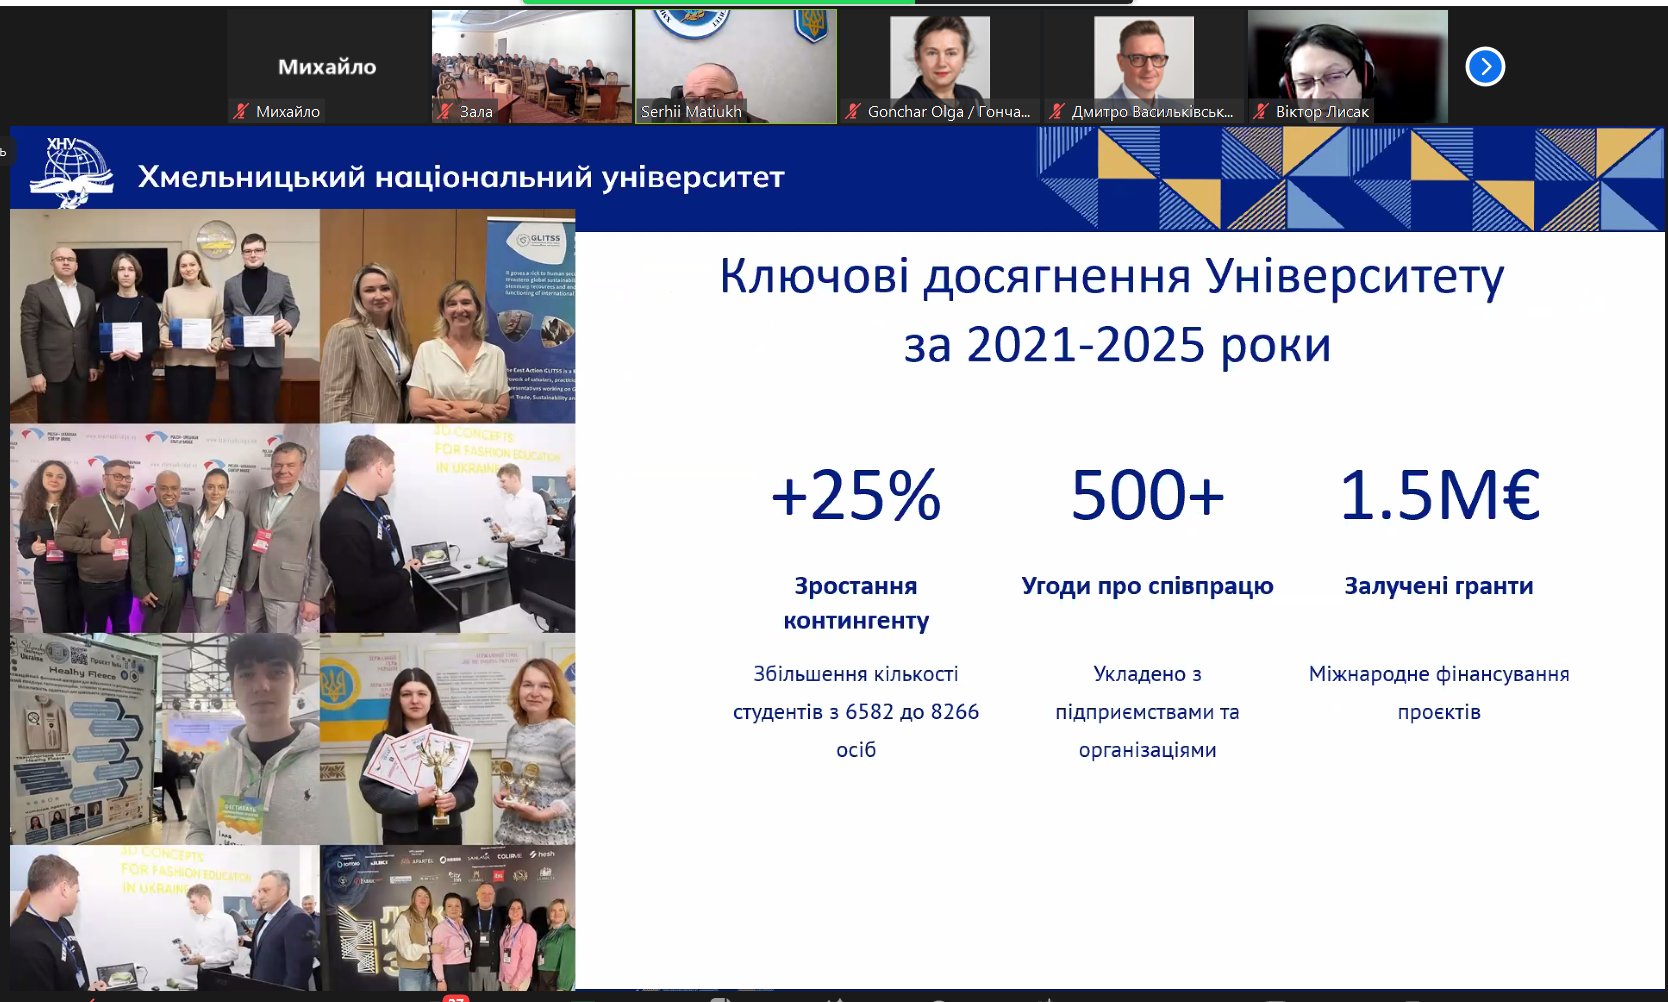This screenshot has width=1668, height=1002.
Task: Show next participants with the blue arrow
Action: point(1485,67)
